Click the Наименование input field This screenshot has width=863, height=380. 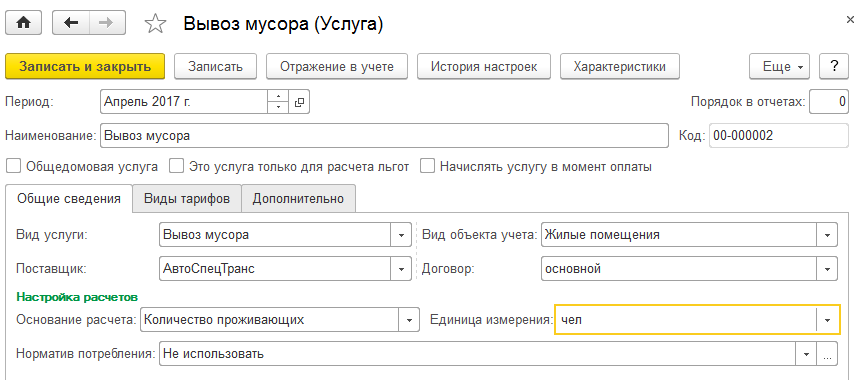[x=384, y=135]
